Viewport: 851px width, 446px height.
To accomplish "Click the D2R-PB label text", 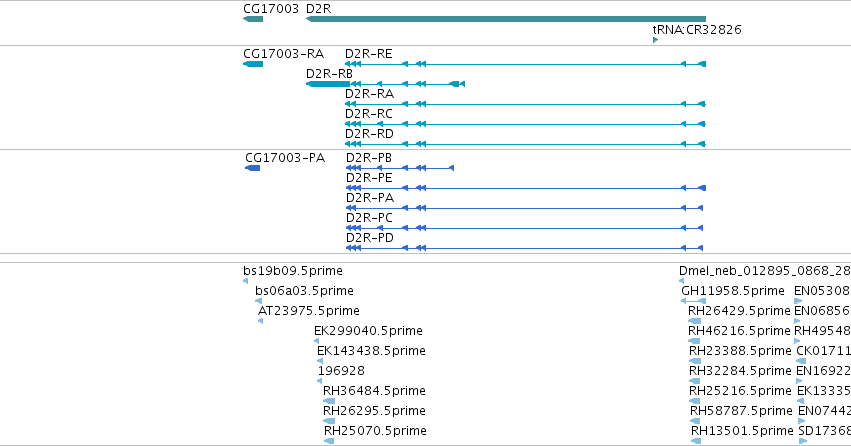I will (369, 158).
